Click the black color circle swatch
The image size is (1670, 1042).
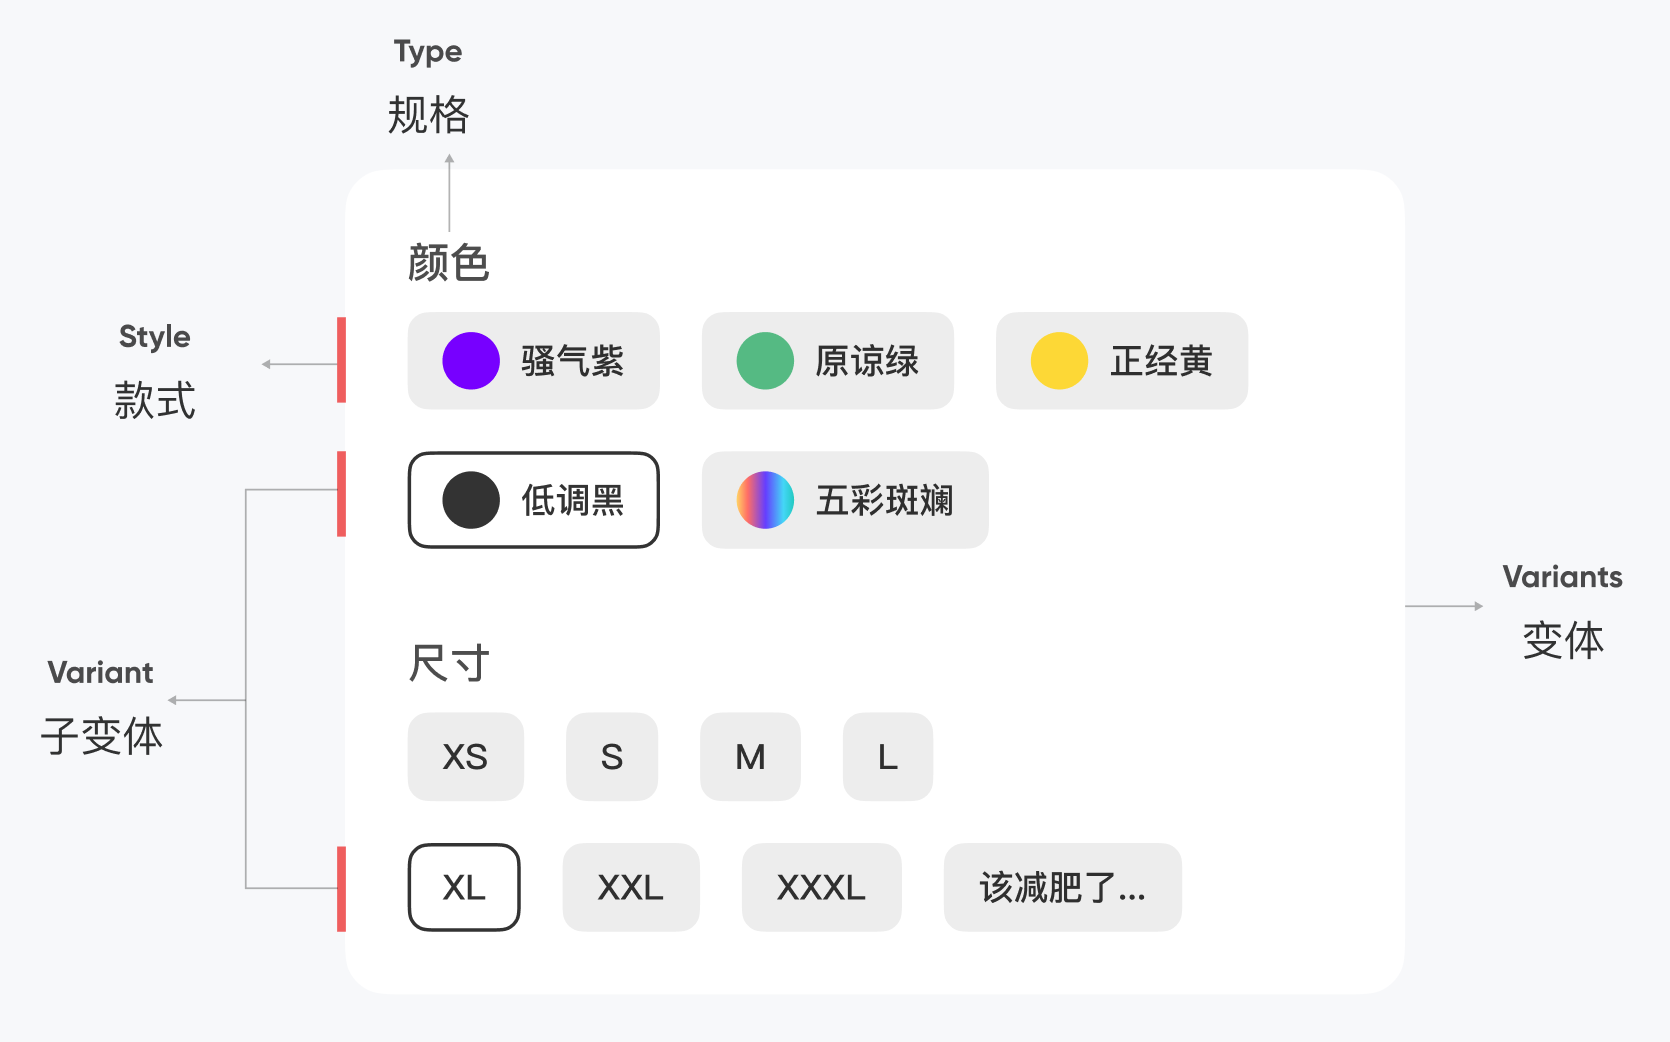pyautogui.click(x=471, y=500)
